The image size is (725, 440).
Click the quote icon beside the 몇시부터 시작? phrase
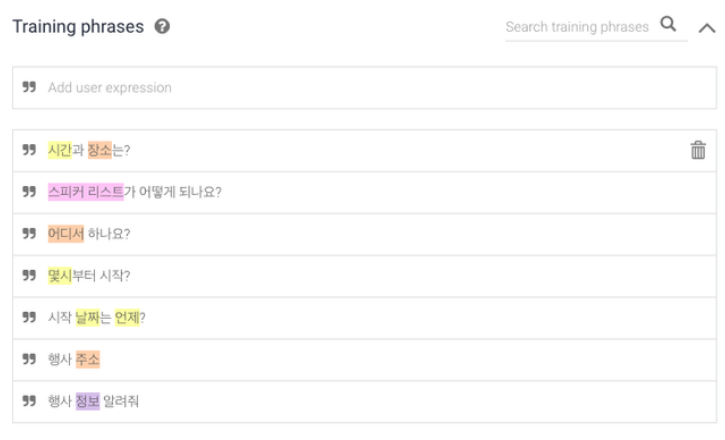[x=29, y=275]
